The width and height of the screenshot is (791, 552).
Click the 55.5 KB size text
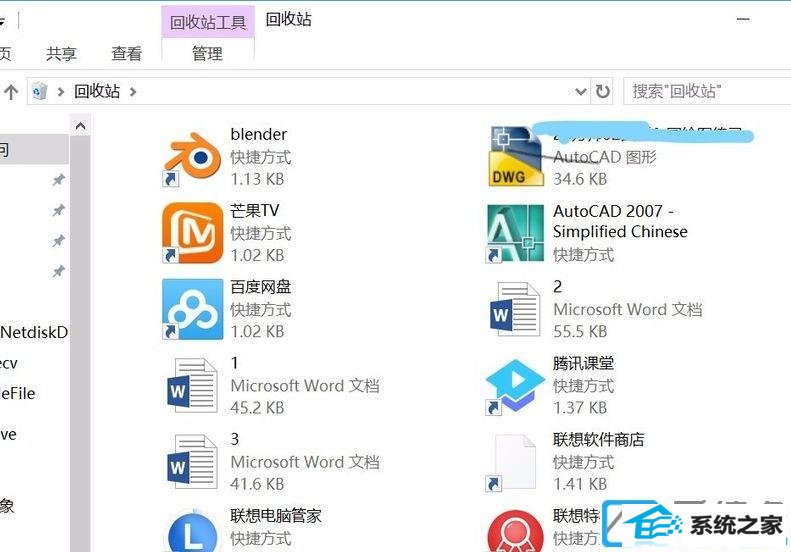pos(580,332)
